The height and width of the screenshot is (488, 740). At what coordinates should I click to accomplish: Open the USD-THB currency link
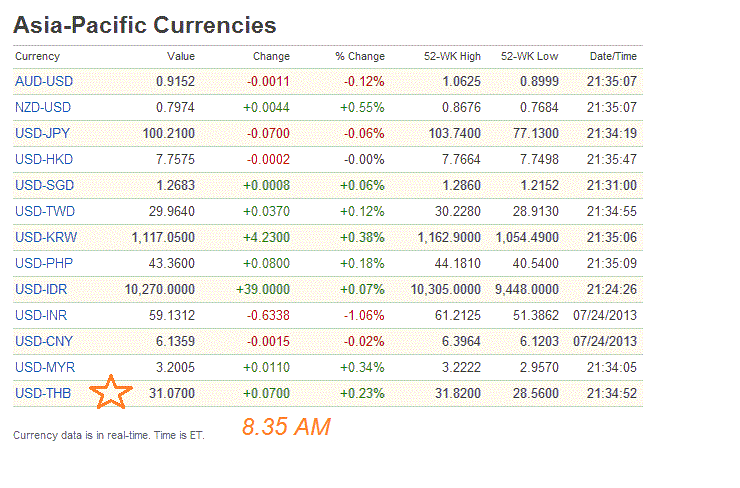(x=44, y=393)
